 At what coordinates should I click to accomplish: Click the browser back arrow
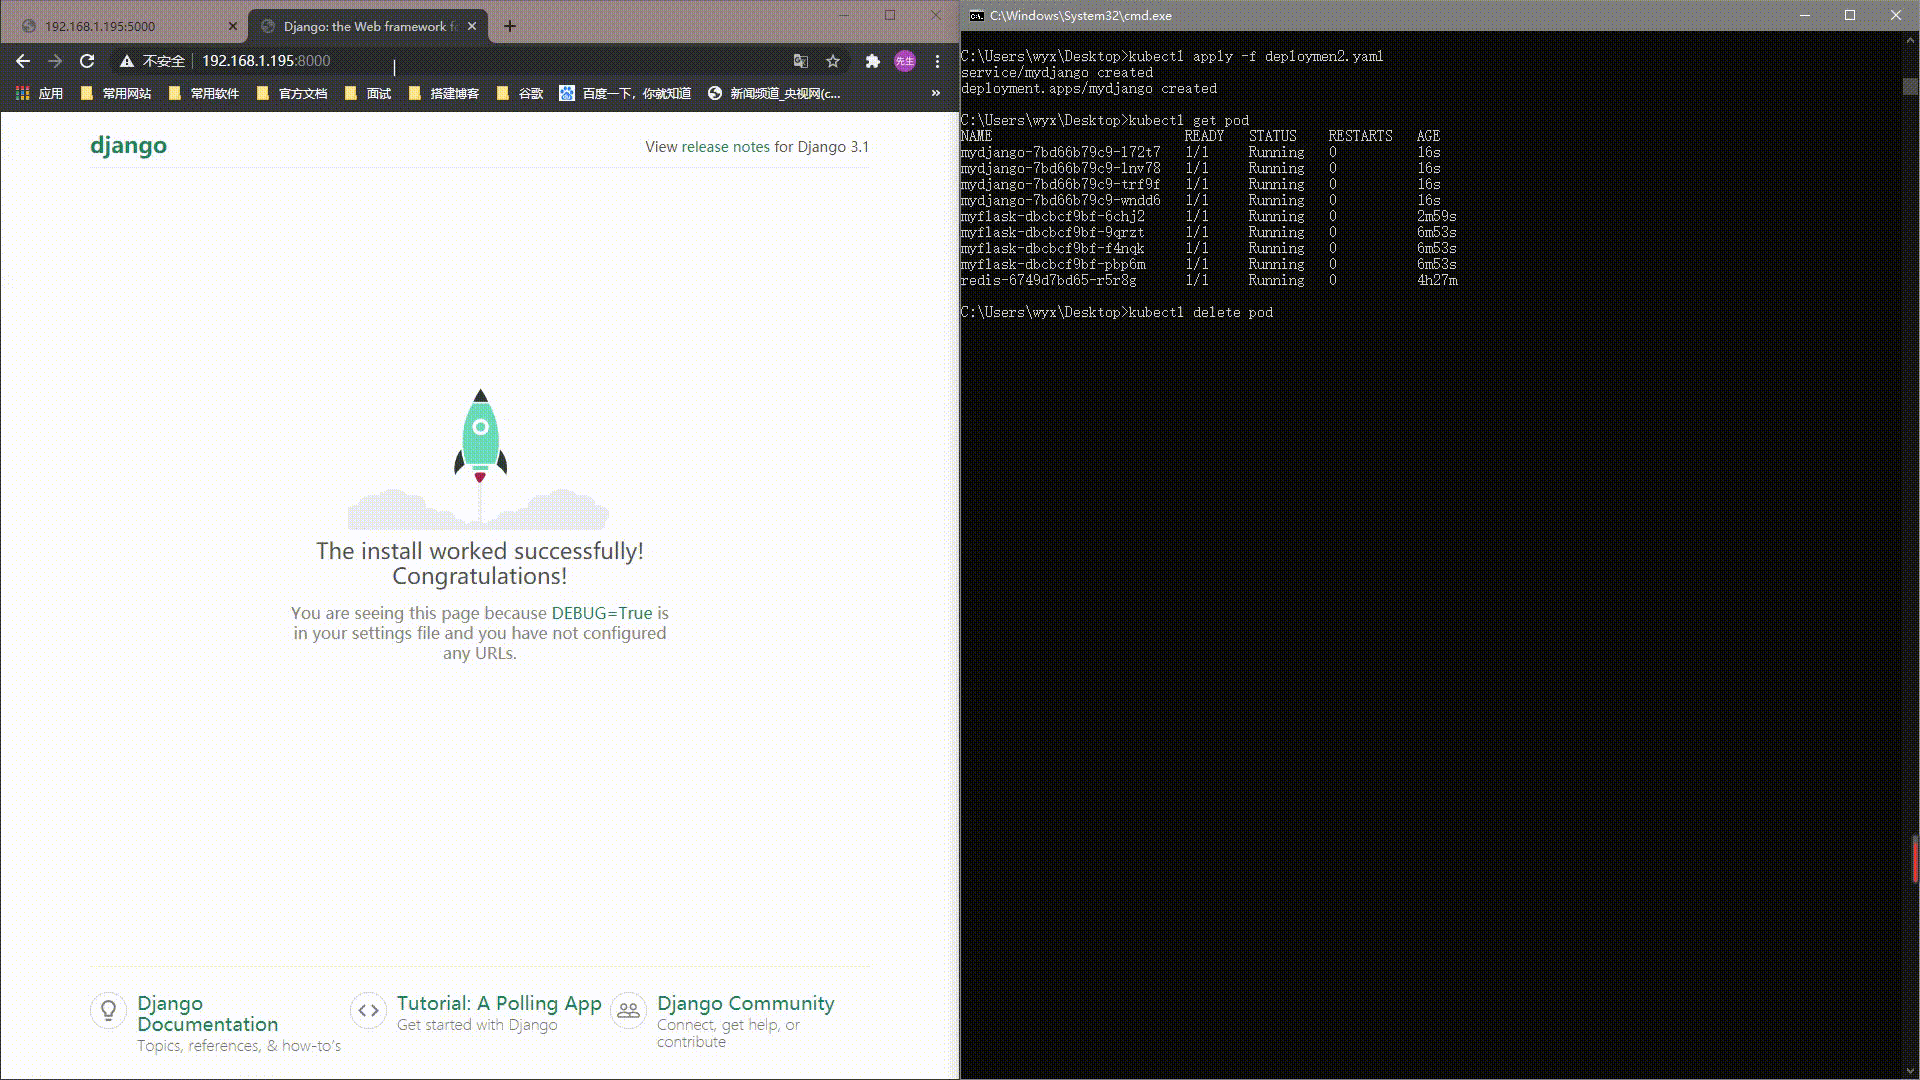tap(23, 61)
